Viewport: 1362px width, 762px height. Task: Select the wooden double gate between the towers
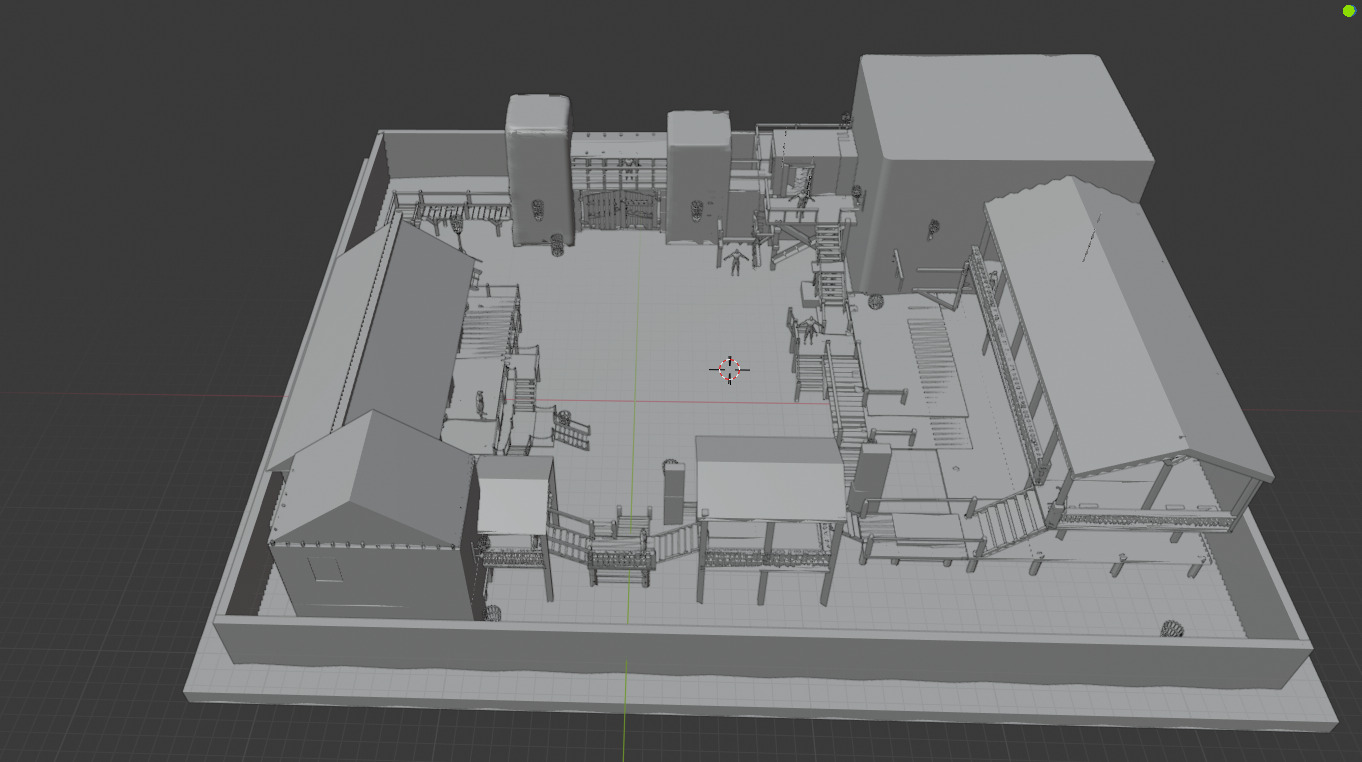[621, 211]
